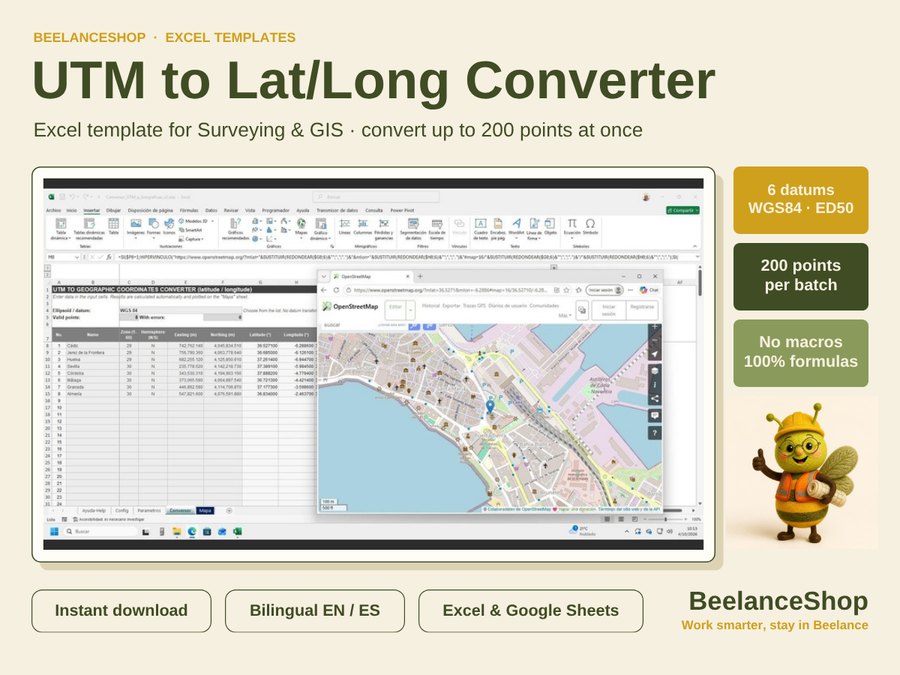The height and width of the screenshot is (675, 900).
Task: Click the Windows taskbar Buscar search box
Action: point(100,532)
